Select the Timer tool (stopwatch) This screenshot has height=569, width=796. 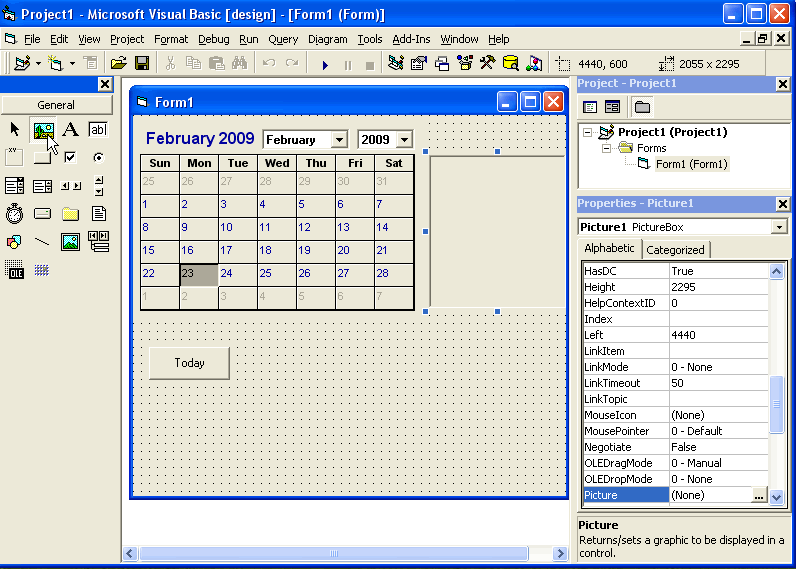(14, 214)
